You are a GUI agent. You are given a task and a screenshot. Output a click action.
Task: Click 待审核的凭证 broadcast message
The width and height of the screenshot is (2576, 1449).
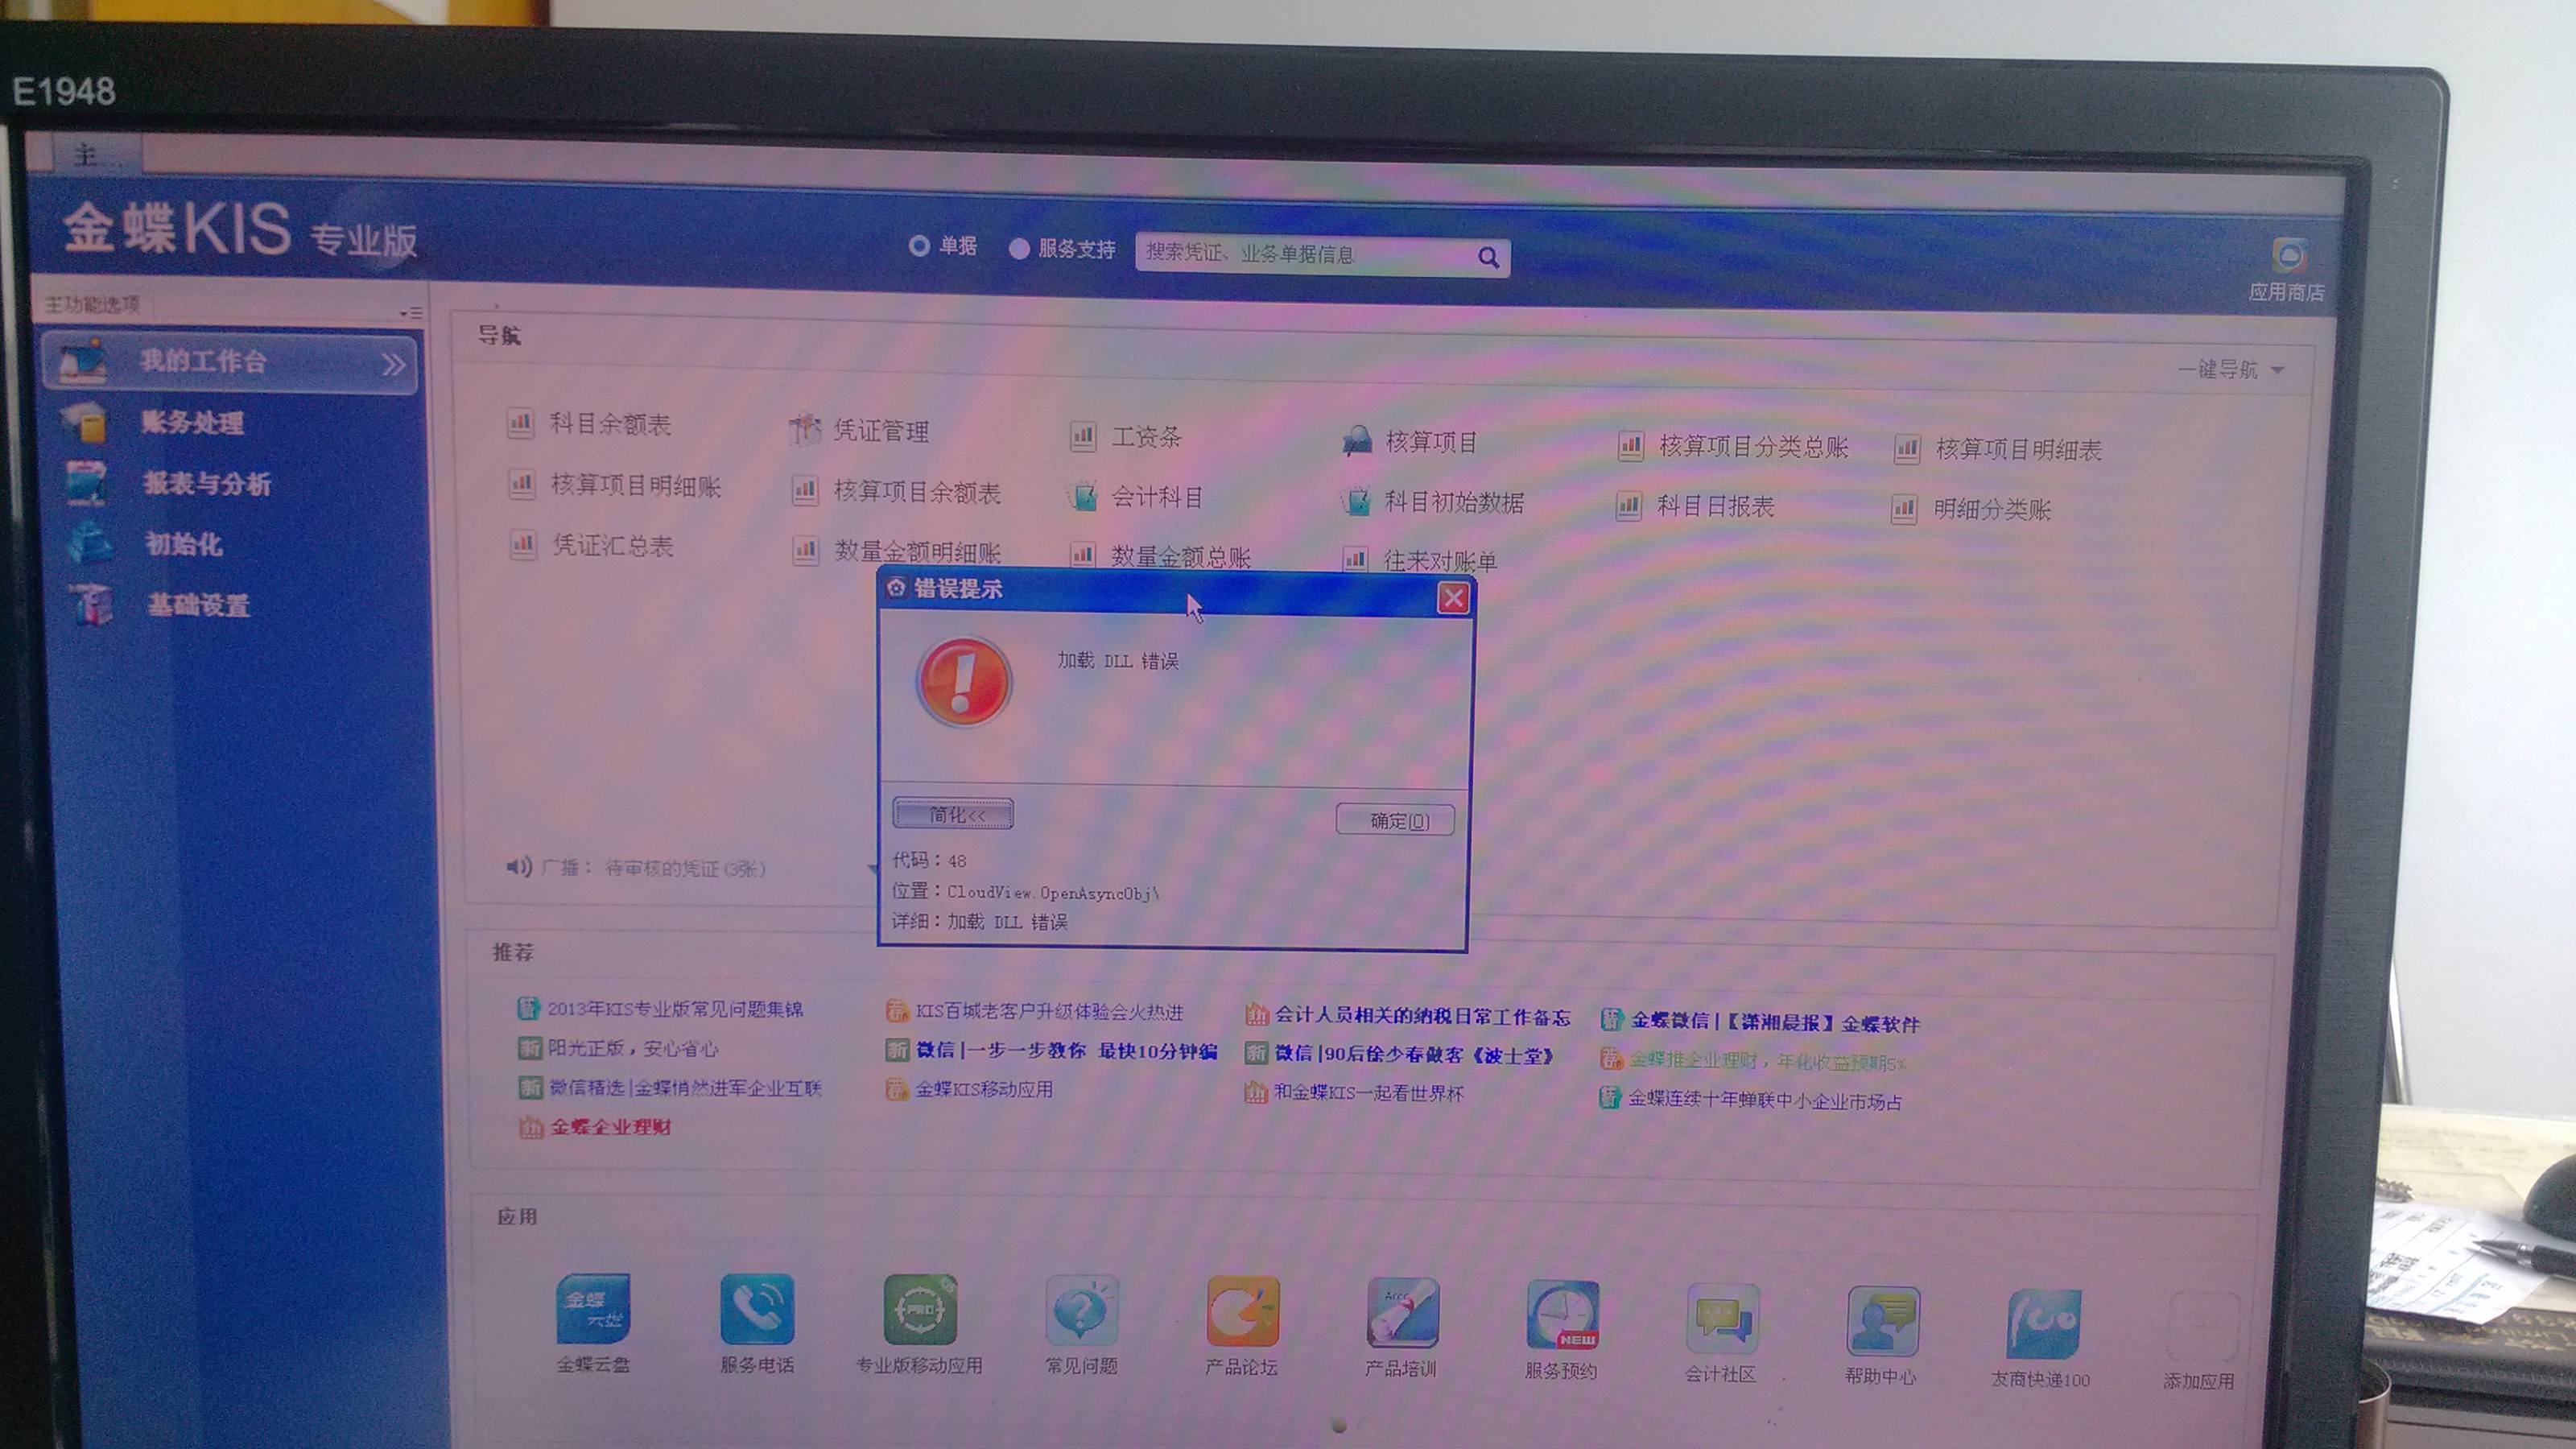pos(685,869)
